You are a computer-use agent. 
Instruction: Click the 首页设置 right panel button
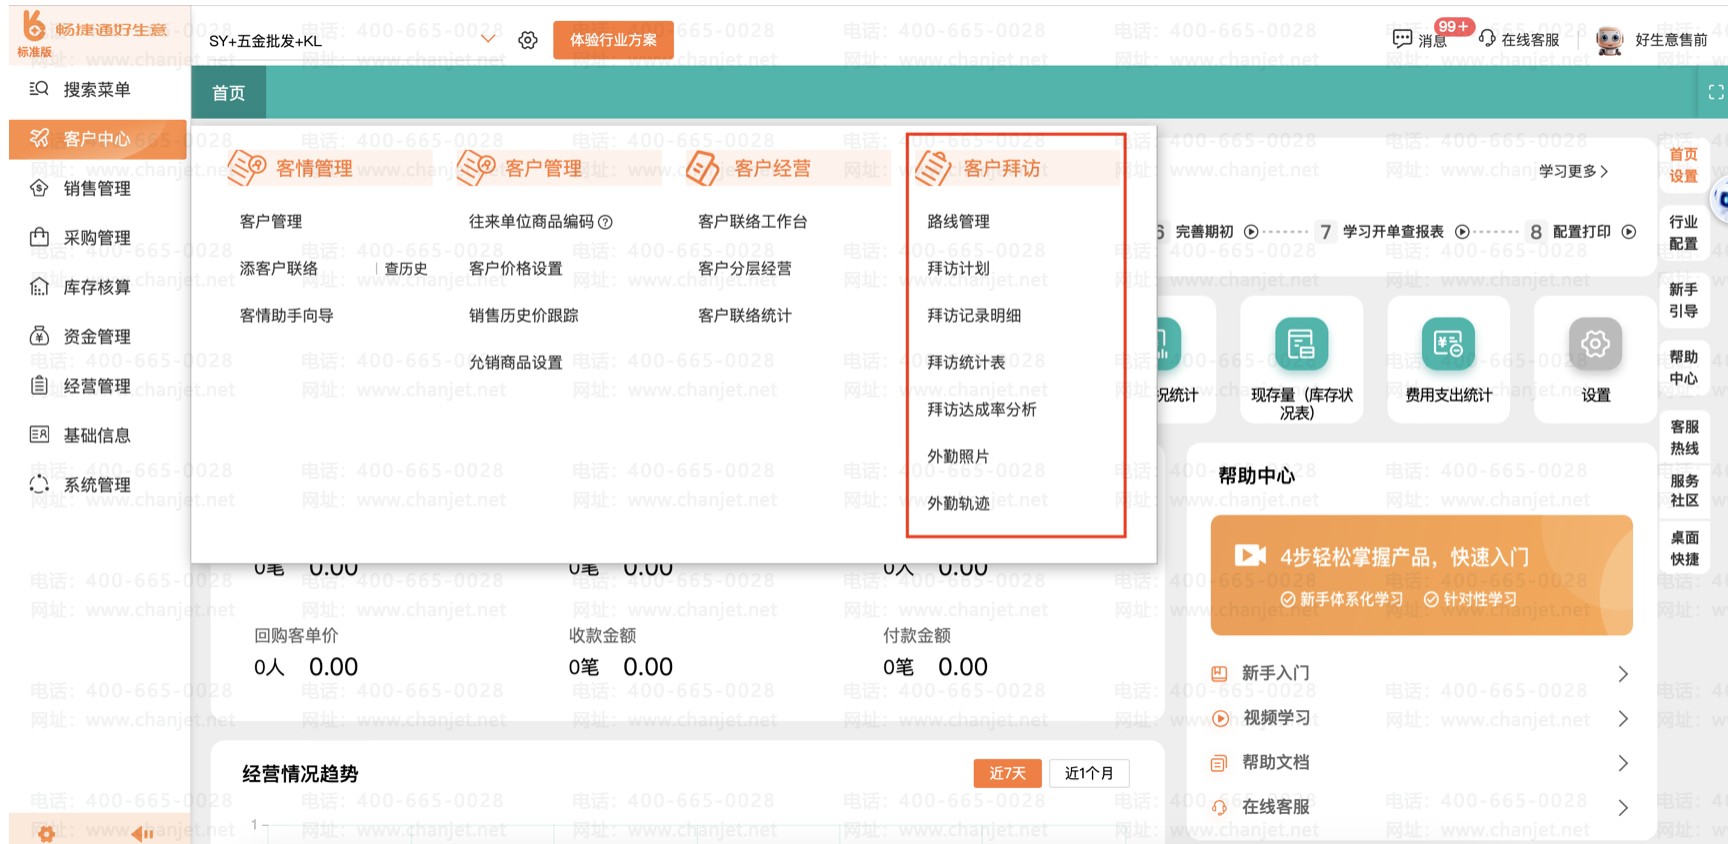coord(1684,165)
